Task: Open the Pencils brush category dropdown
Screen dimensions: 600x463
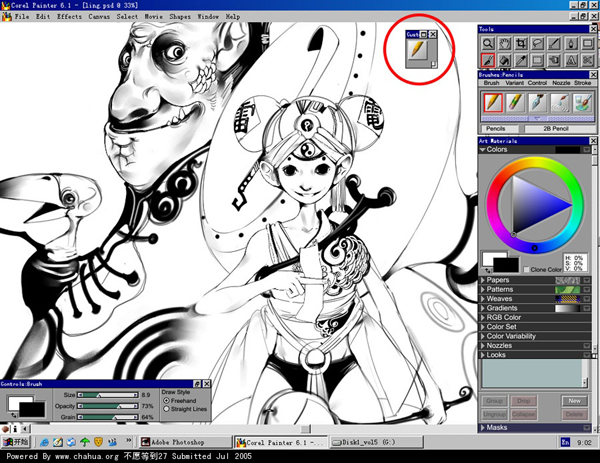Action: pyautogui.click(x=500, y=129)
